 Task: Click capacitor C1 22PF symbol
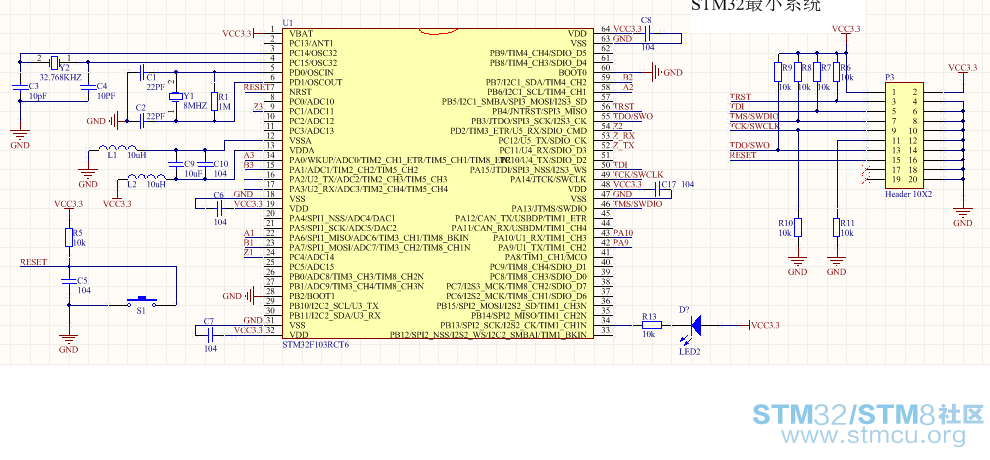pyautogui.click(x=141, y=72)
